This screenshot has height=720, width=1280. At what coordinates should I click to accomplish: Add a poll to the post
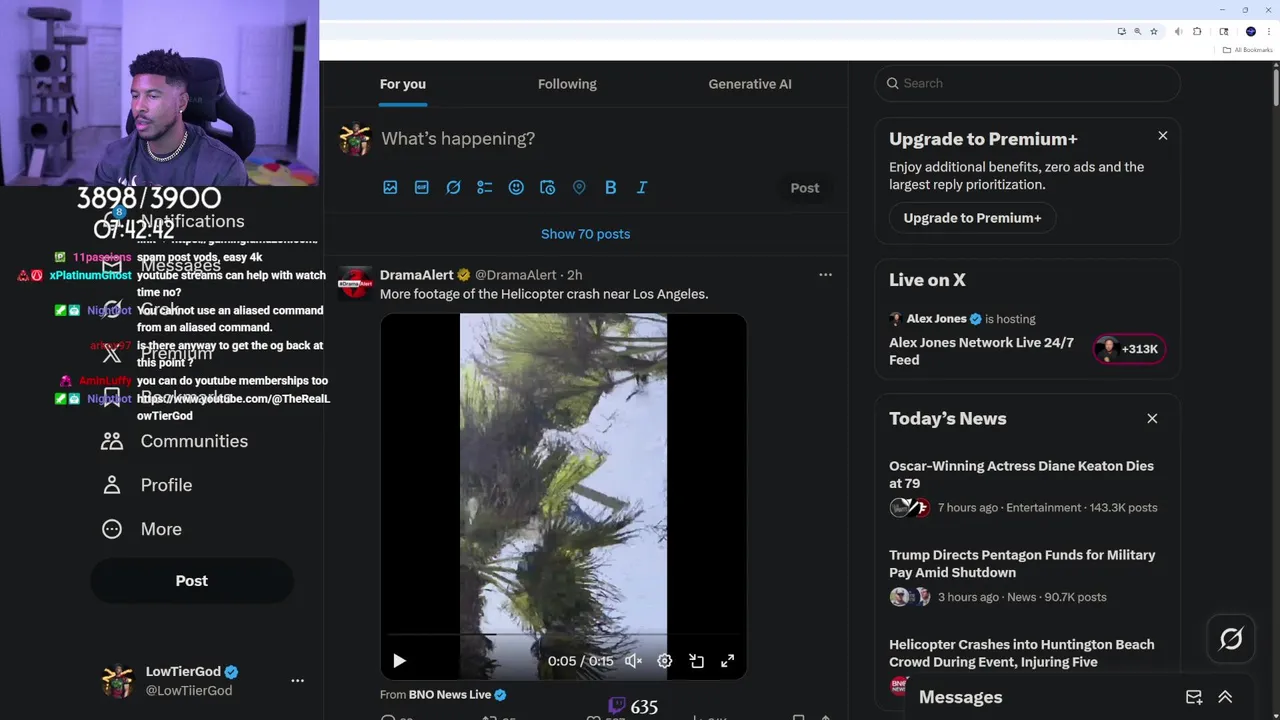point(485,187)
